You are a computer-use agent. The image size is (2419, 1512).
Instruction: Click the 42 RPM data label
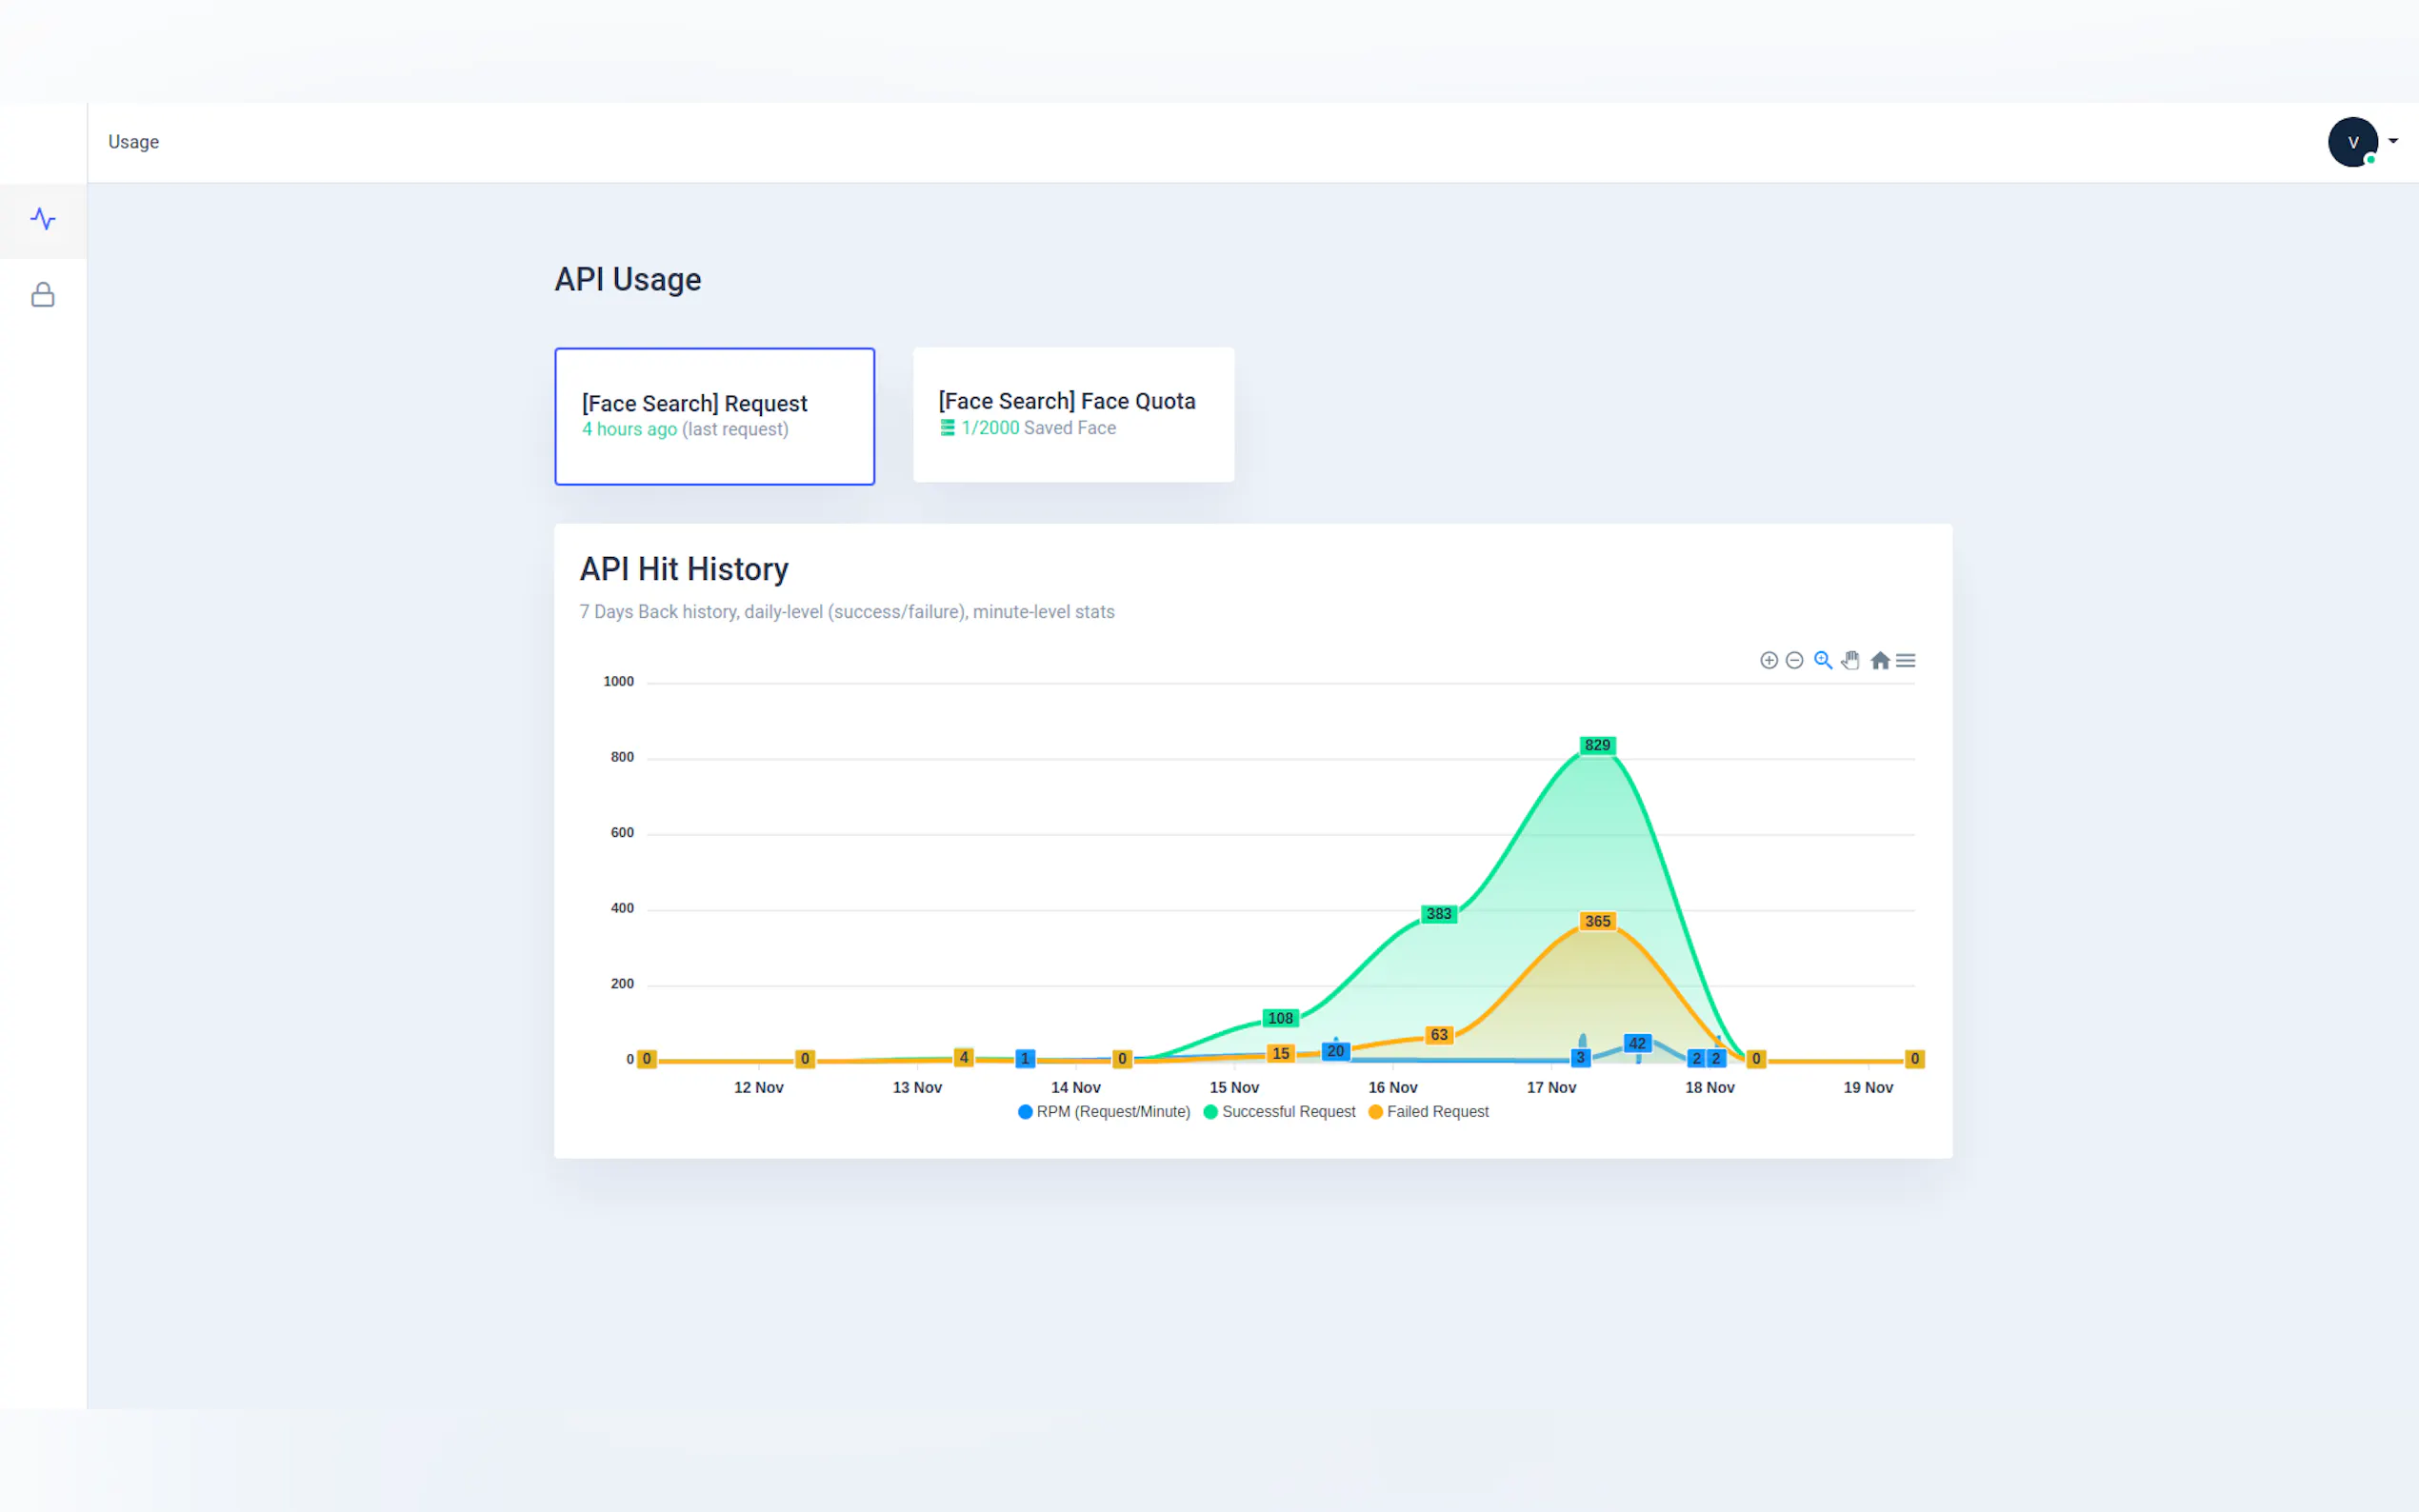[1637, 1043]
